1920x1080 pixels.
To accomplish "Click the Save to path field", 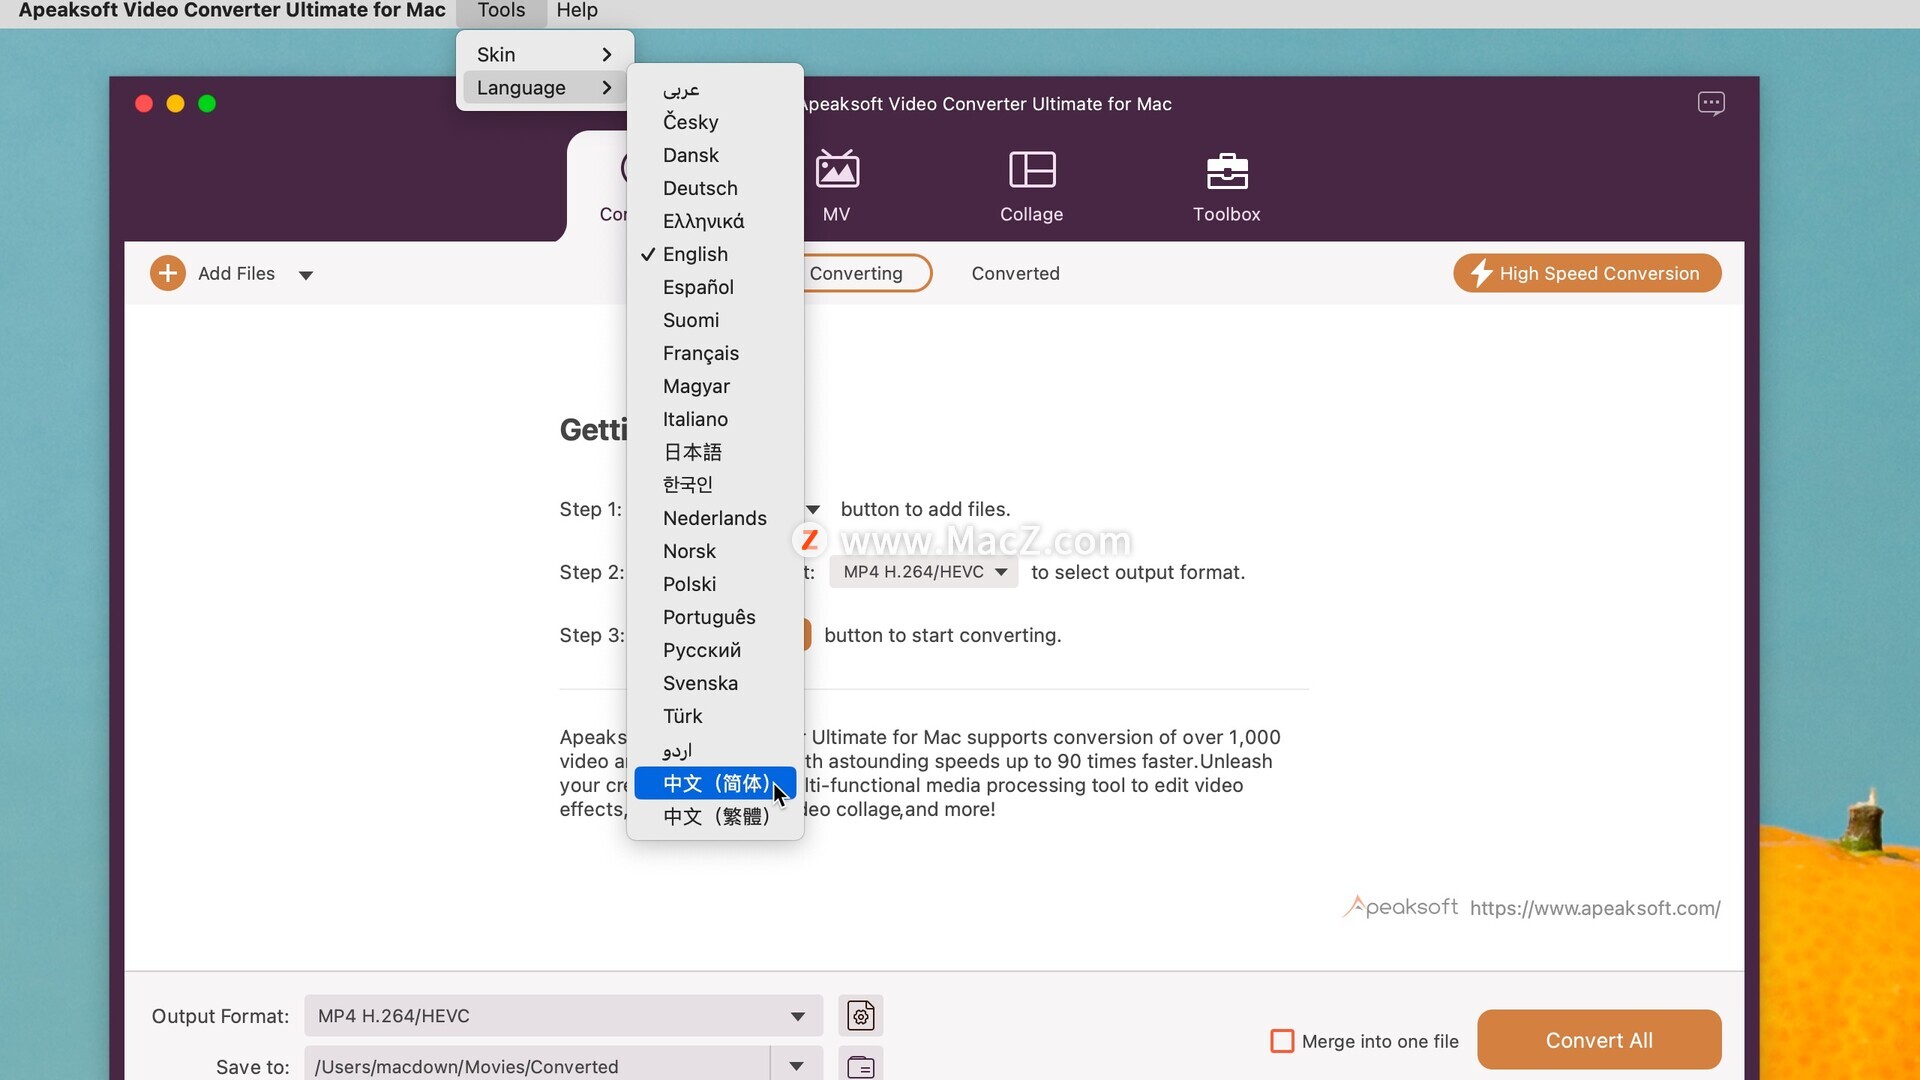I will tap(538, 1066).
